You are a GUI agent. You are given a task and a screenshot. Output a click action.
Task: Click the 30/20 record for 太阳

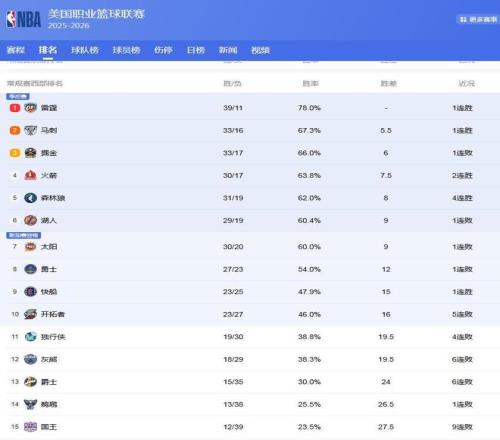click(x=233, y=247)
